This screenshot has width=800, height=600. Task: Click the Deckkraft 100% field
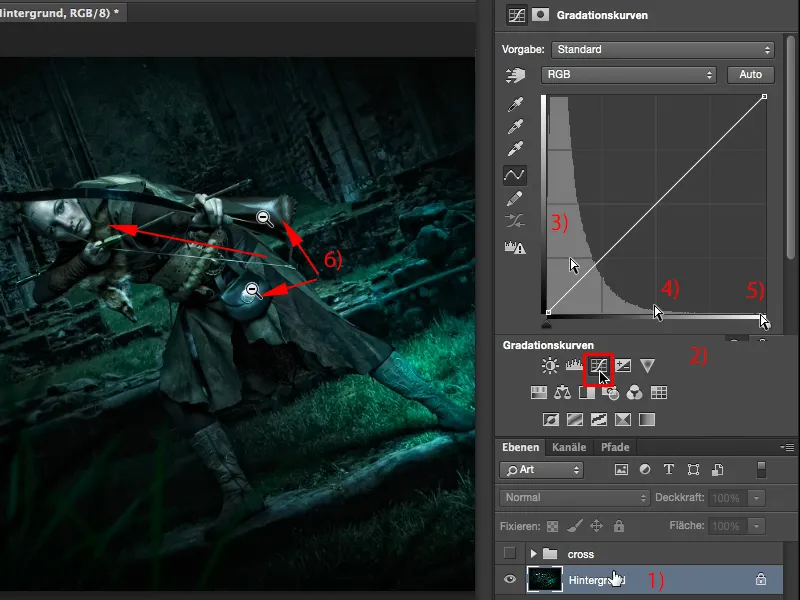[x=727, y=497]
